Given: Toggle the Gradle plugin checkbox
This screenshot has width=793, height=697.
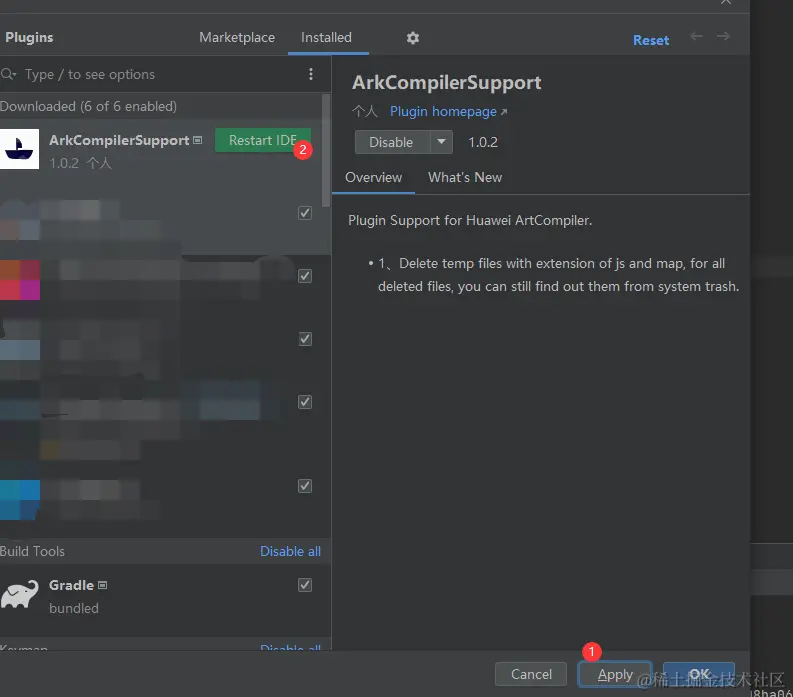Looking at the screenshot, I should [x=305, y=585].
